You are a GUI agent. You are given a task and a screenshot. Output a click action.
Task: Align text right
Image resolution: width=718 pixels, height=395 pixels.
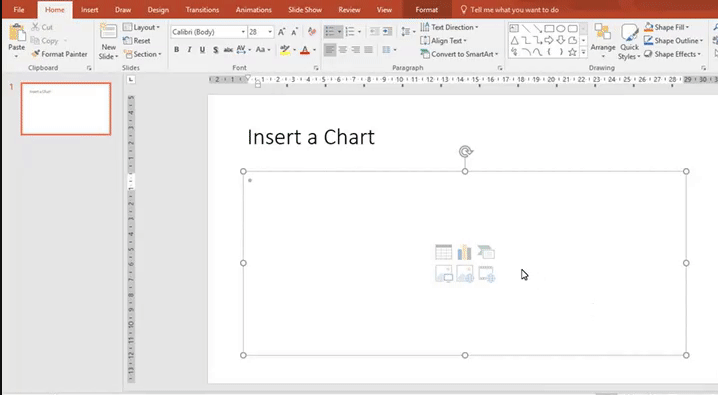pyautogui.click(x=355, y=49)
